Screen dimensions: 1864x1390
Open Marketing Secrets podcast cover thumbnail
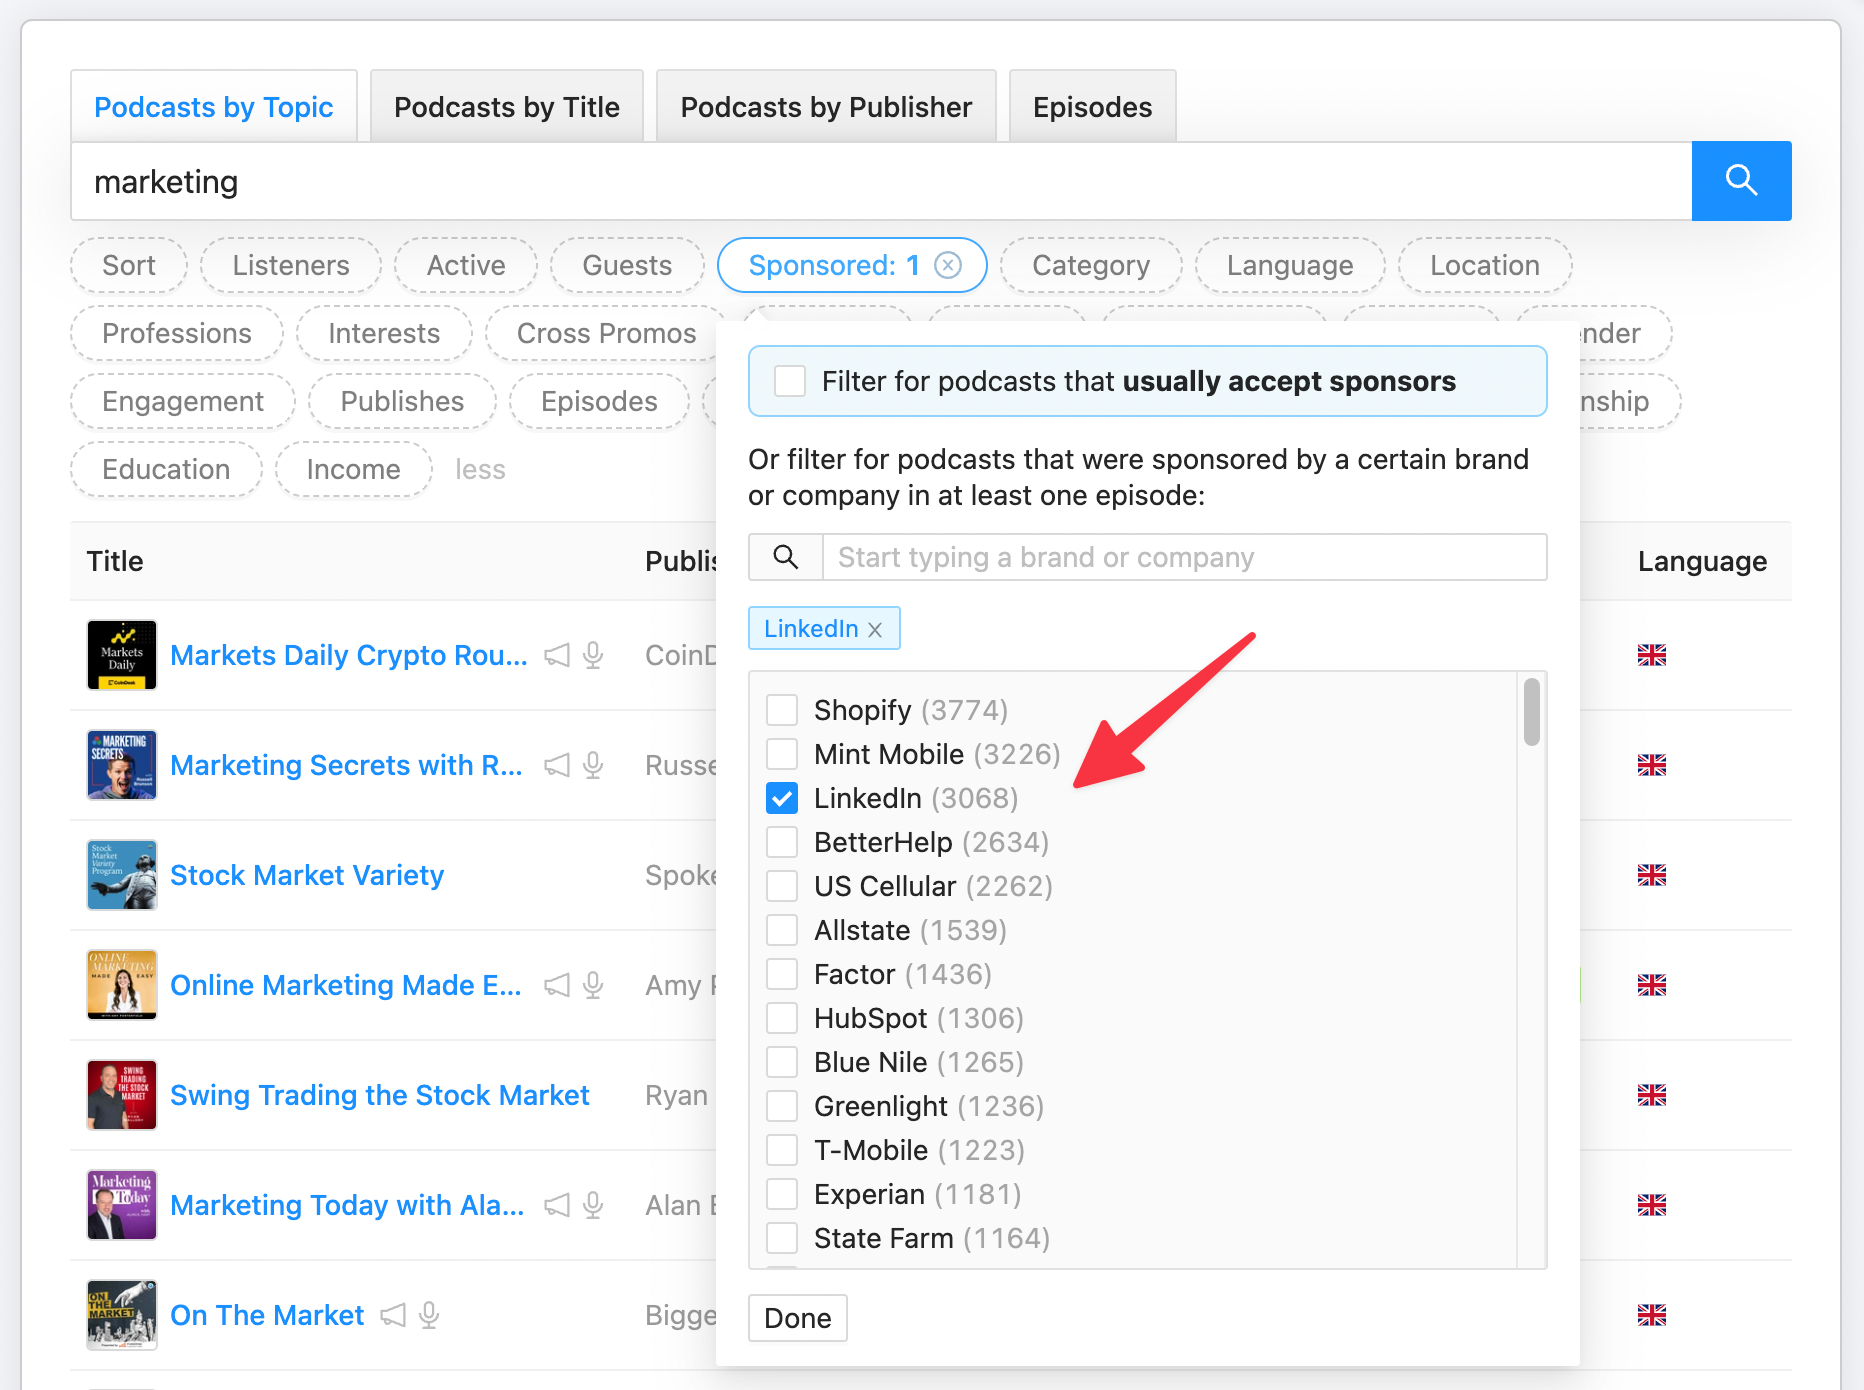coord(122,765)
